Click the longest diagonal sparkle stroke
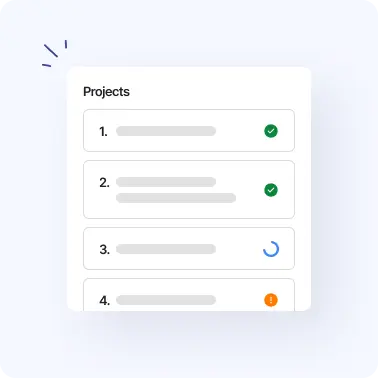The width and height of the screenshot is (378, 378). [51, 51]
